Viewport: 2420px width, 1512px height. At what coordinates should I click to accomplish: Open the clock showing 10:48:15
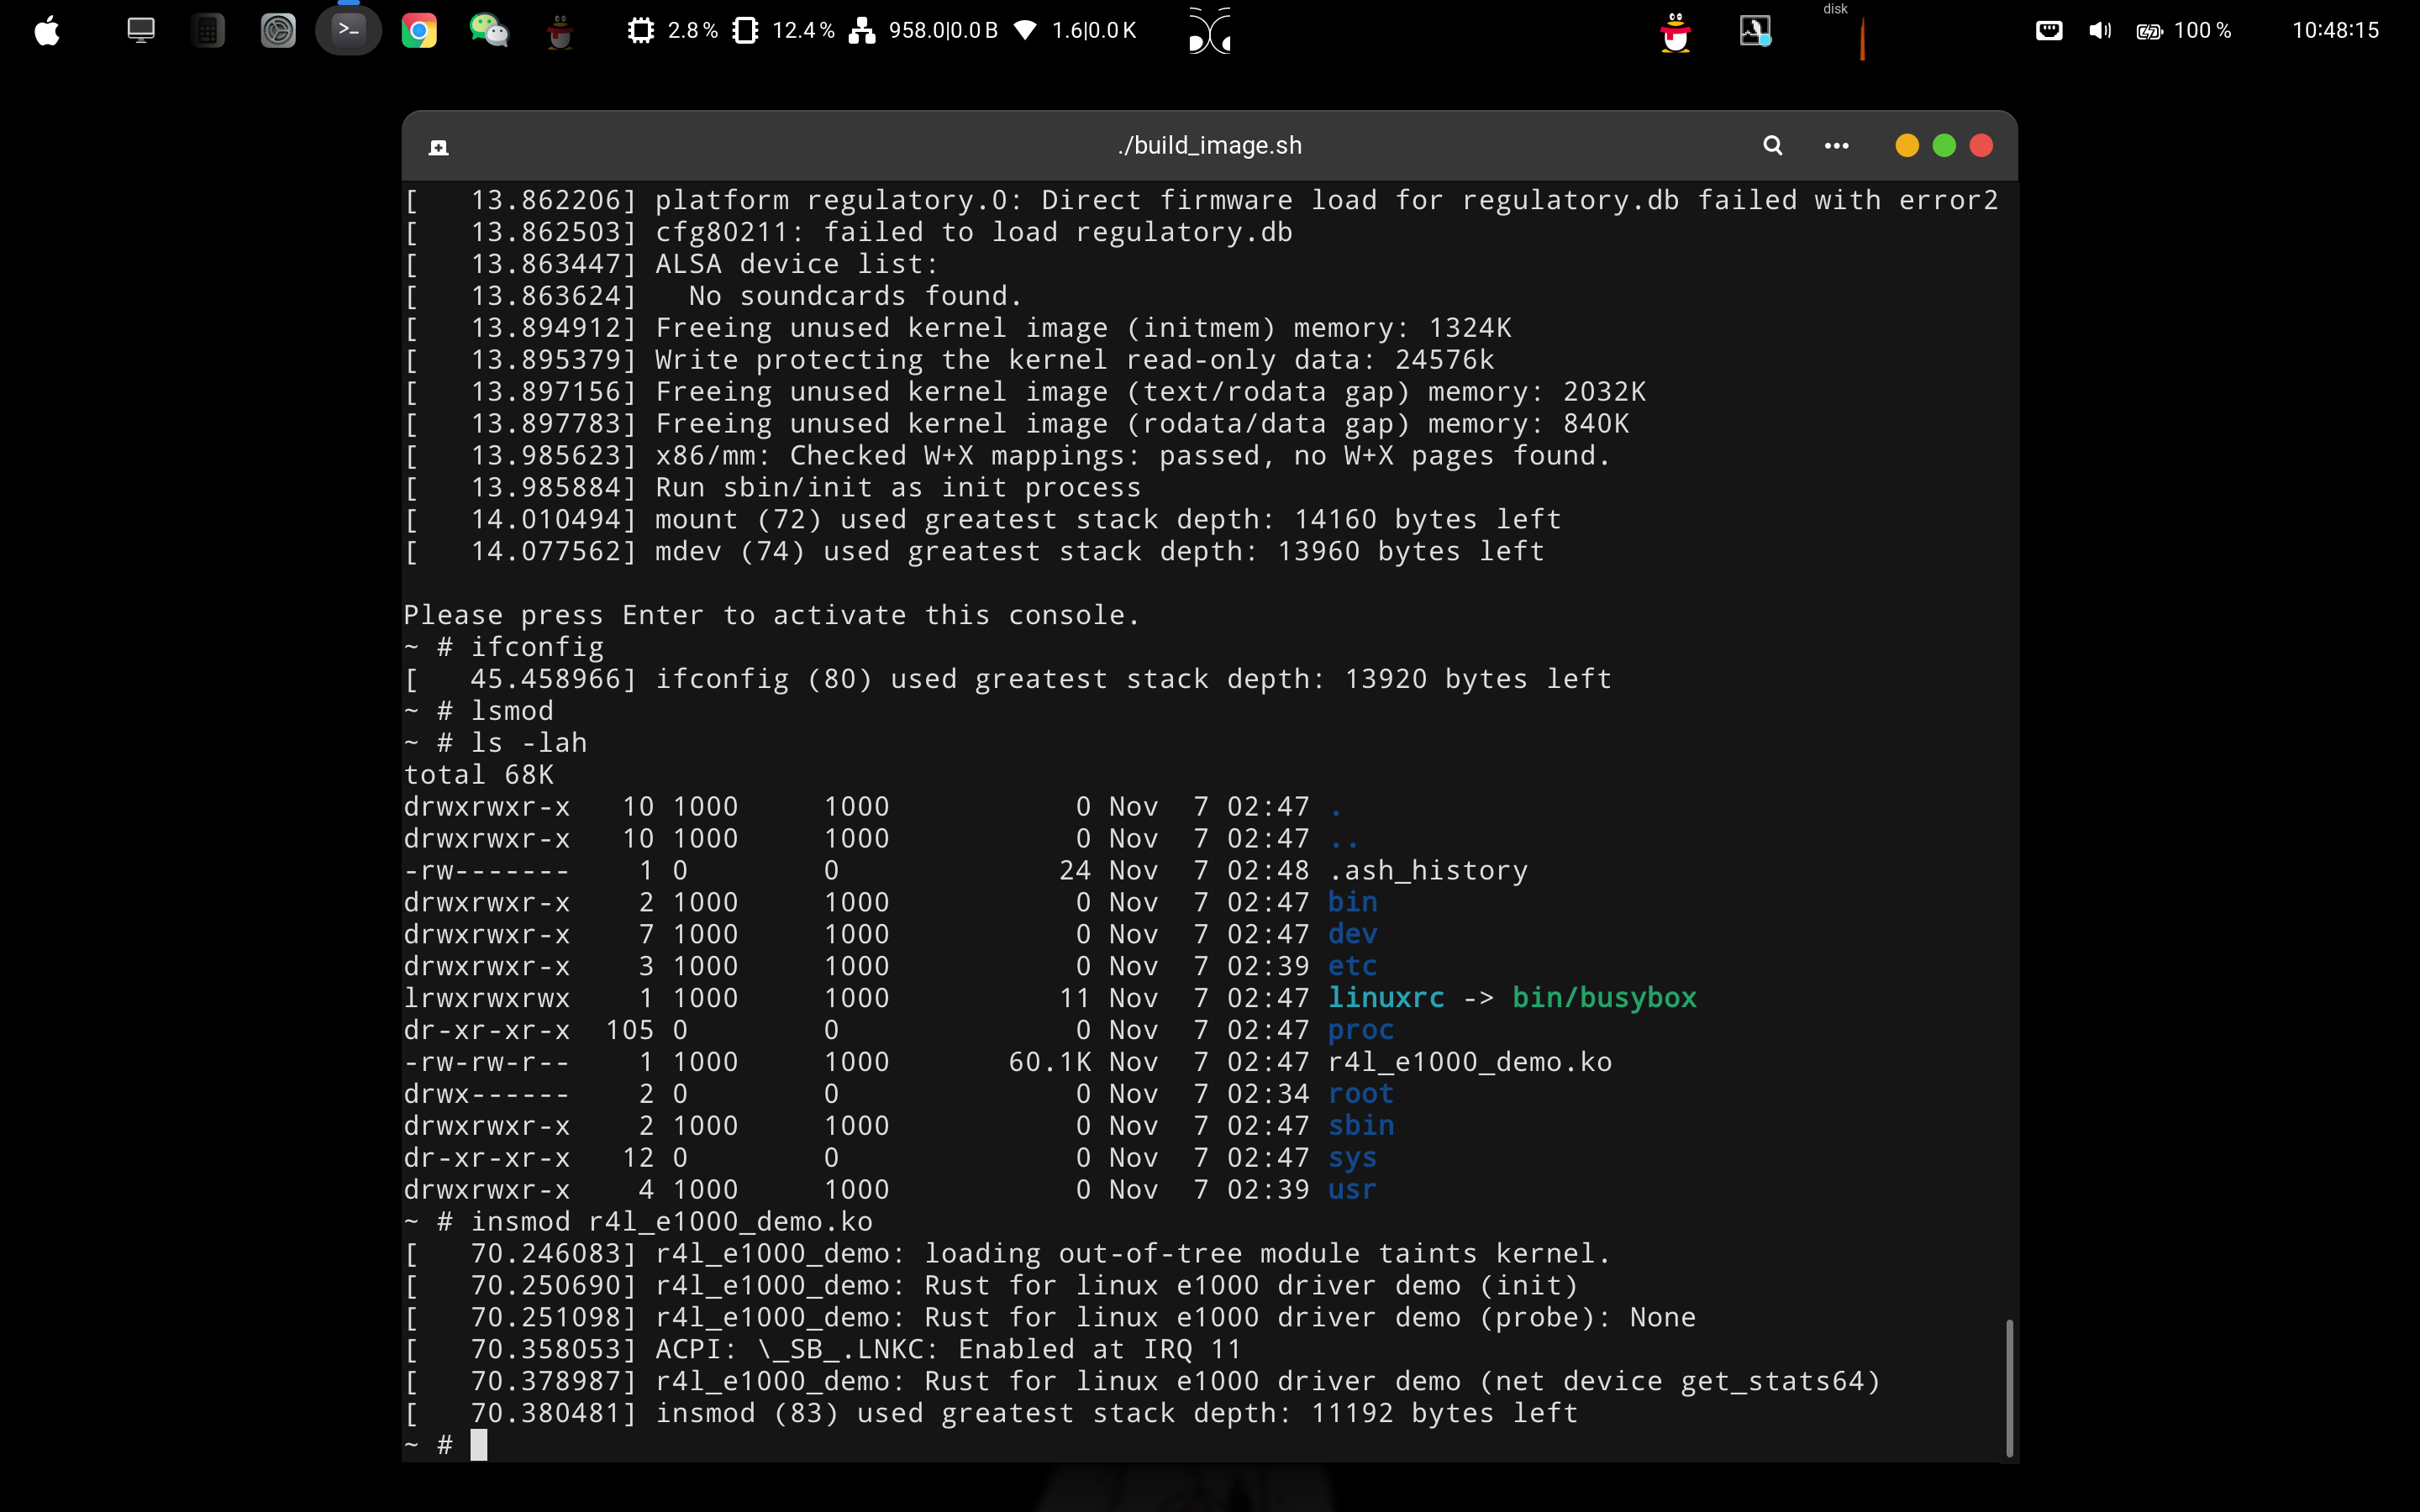(2335, 31)
